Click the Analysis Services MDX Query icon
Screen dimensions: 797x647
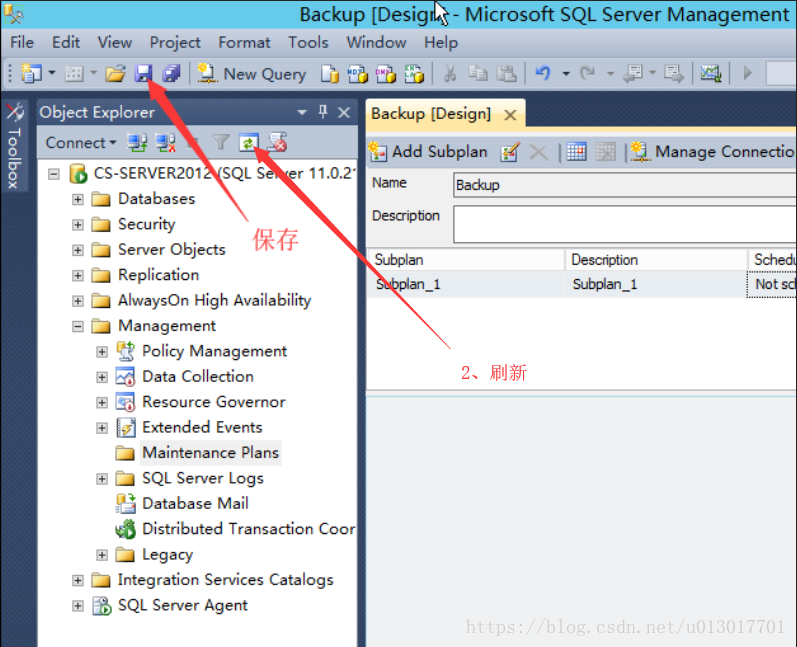click(x=358, y=74)
